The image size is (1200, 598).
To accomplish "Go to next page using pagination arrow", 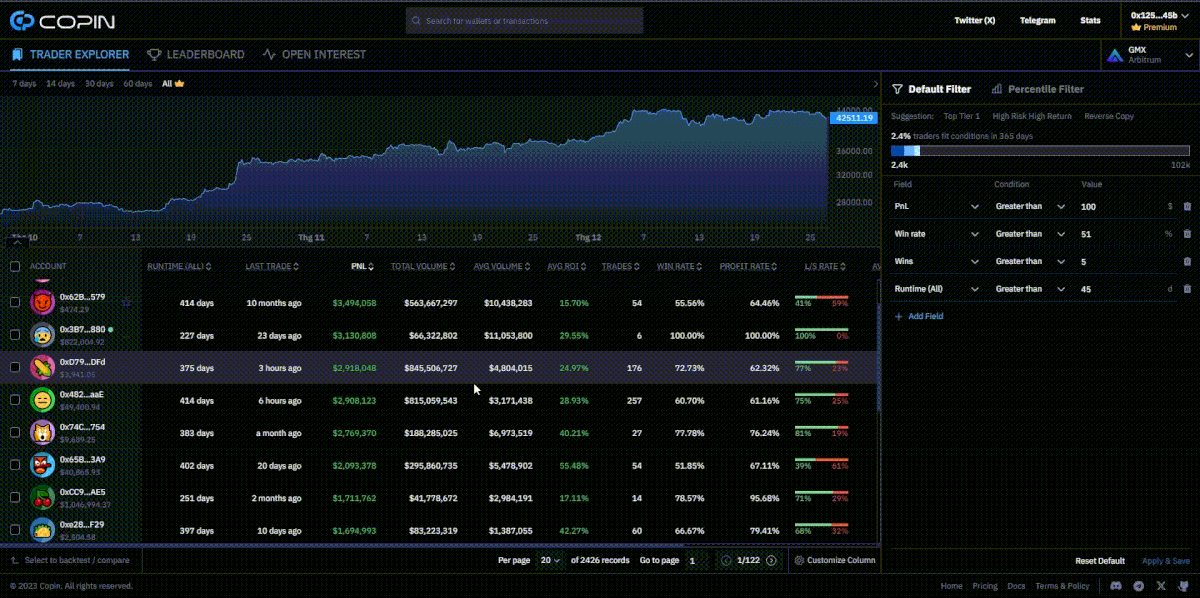I will (x=771, y=560).
